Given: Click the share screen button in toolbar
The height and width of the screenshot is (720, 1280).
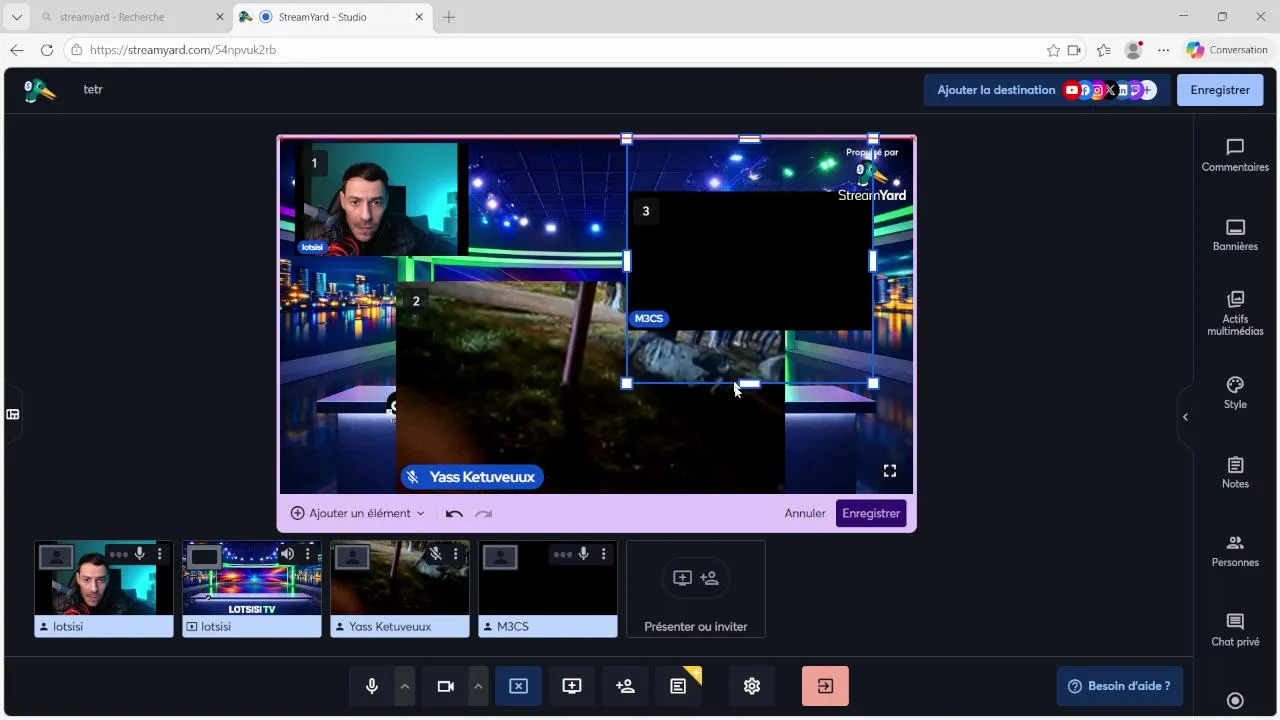Looking at the screenshot, I should point(572,686).
